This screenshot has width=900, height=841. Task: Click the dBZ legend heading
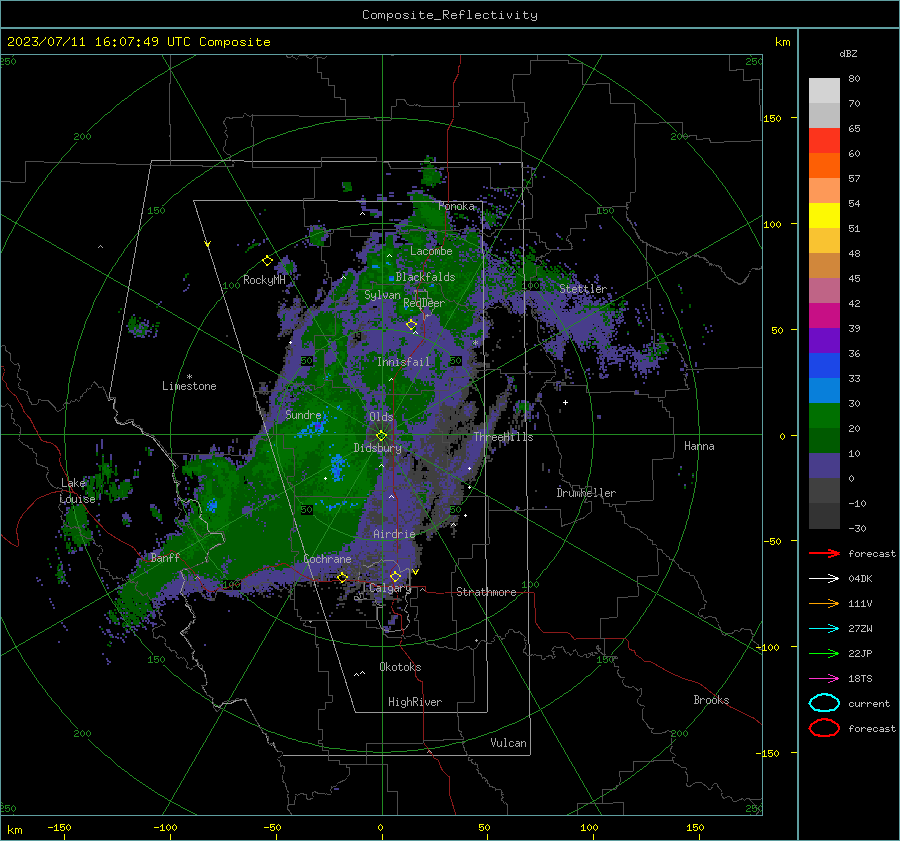[x=848, y=53]
